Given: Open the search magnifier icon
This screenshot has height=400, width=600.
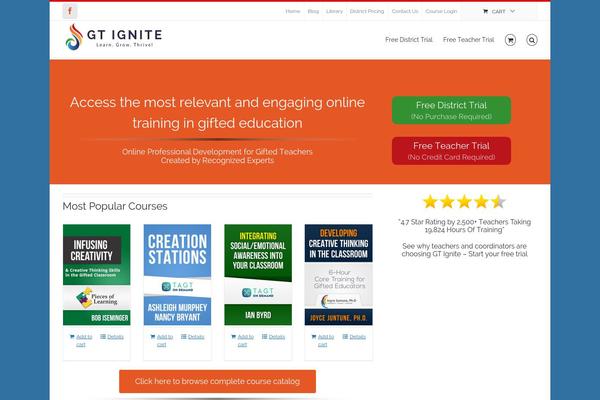Looking at the screenshot, I should coord(532,40).
